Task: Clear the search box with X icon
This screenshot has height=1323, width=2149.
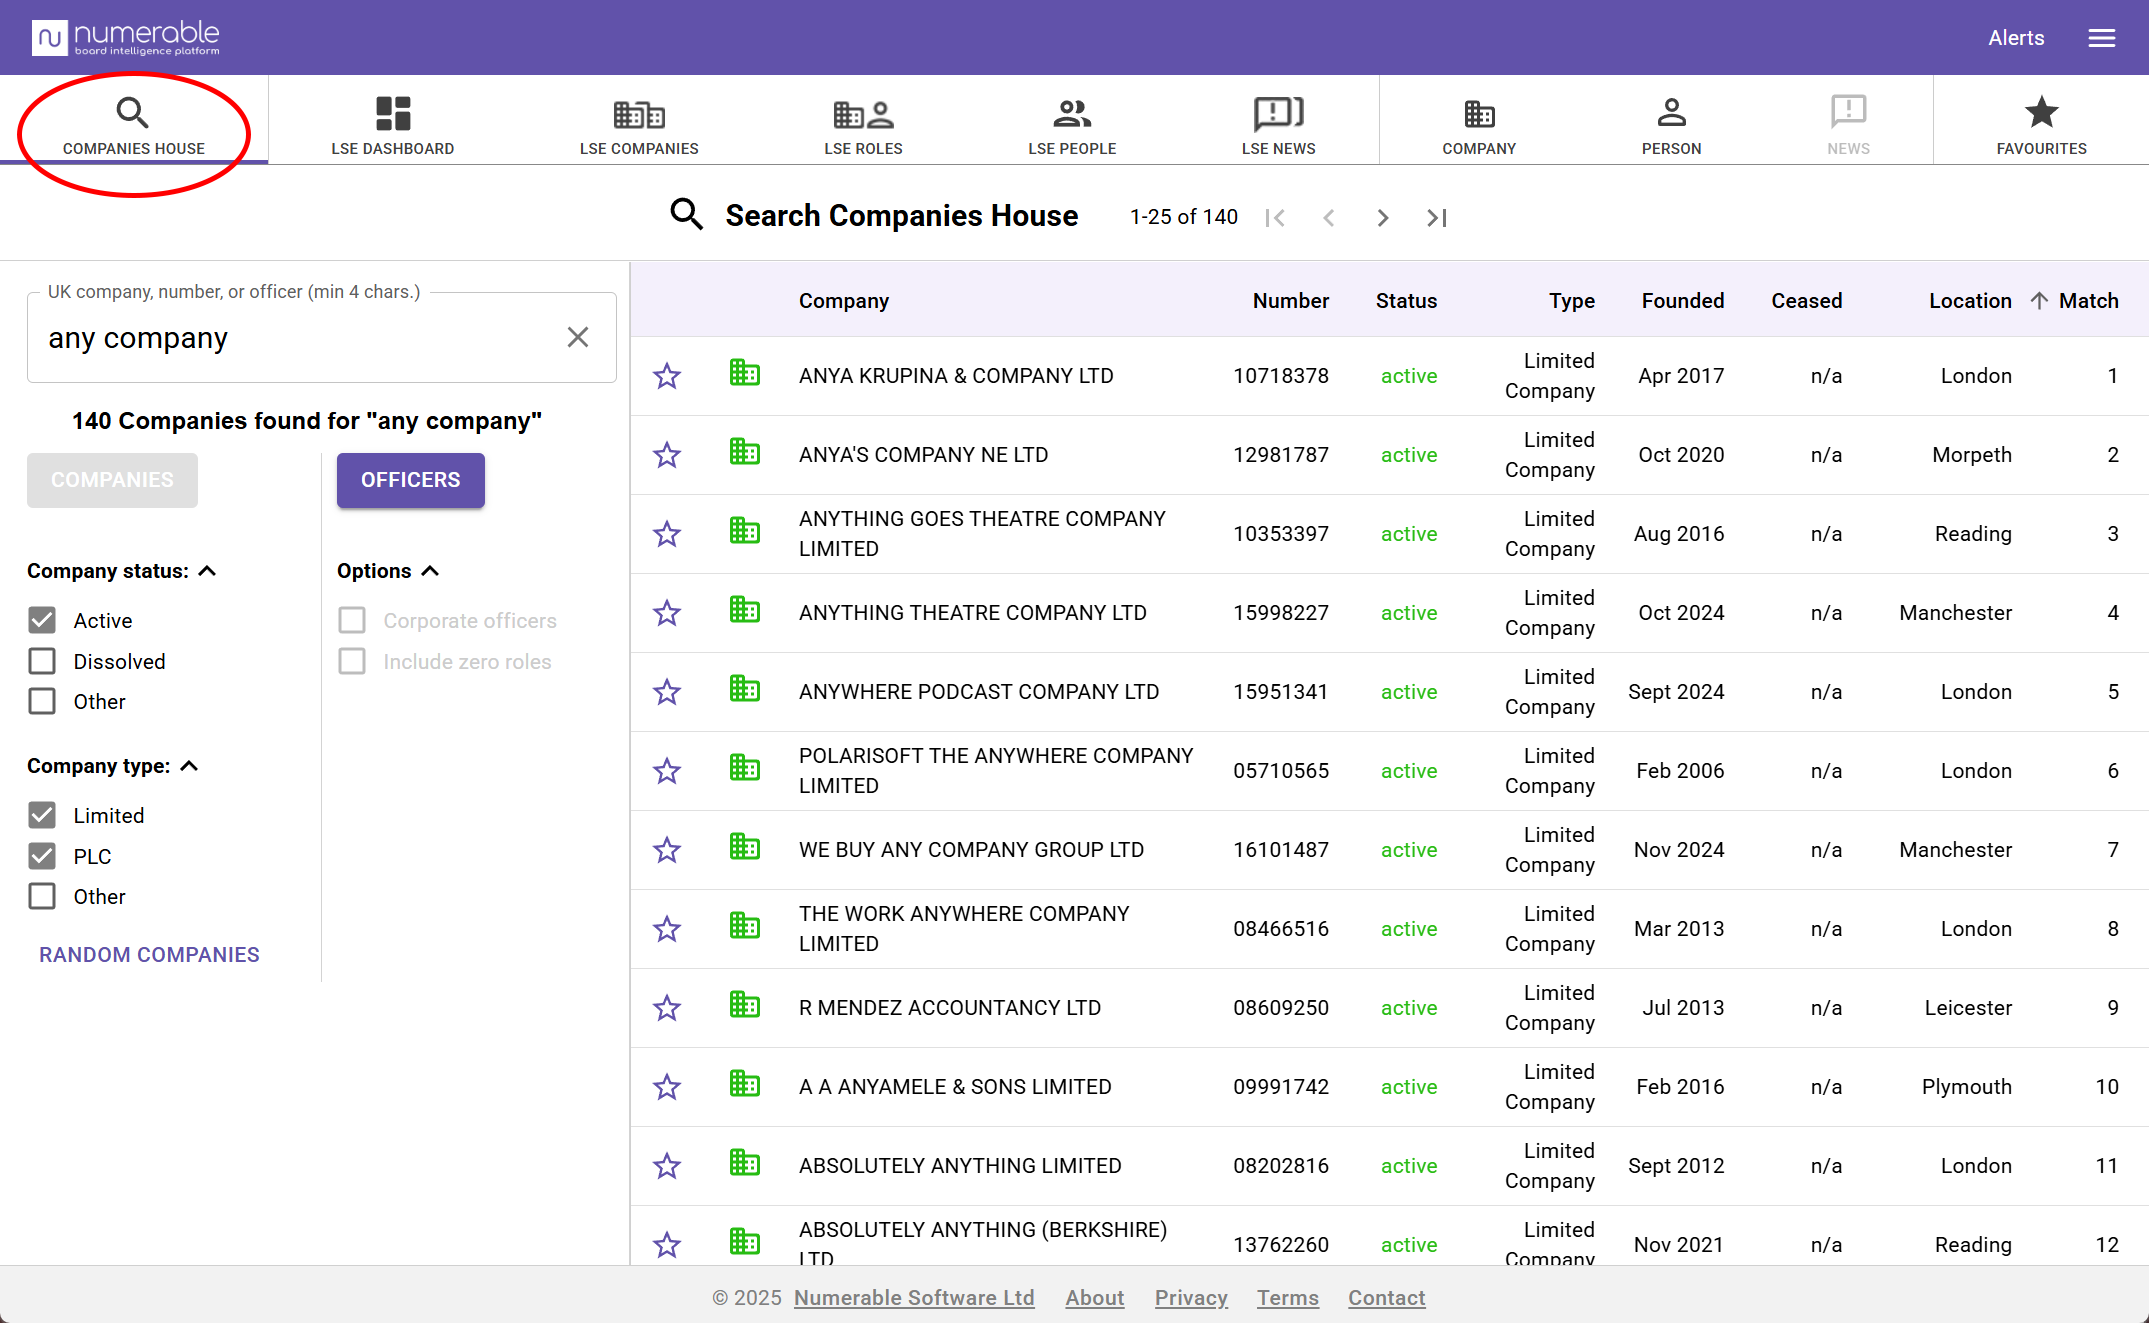Action: [577, 338]
